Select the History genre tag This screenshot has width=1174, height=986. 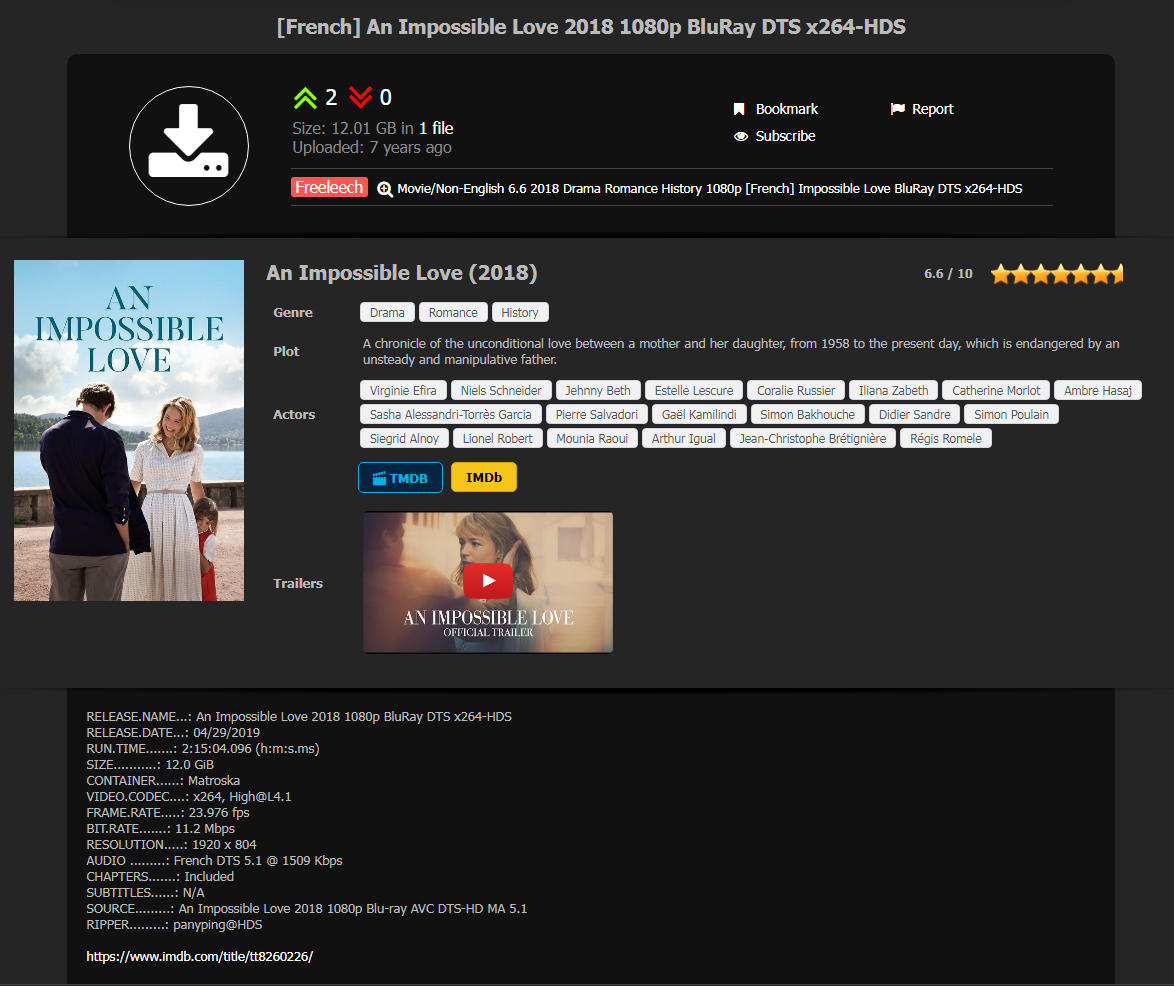coord(520,312)
